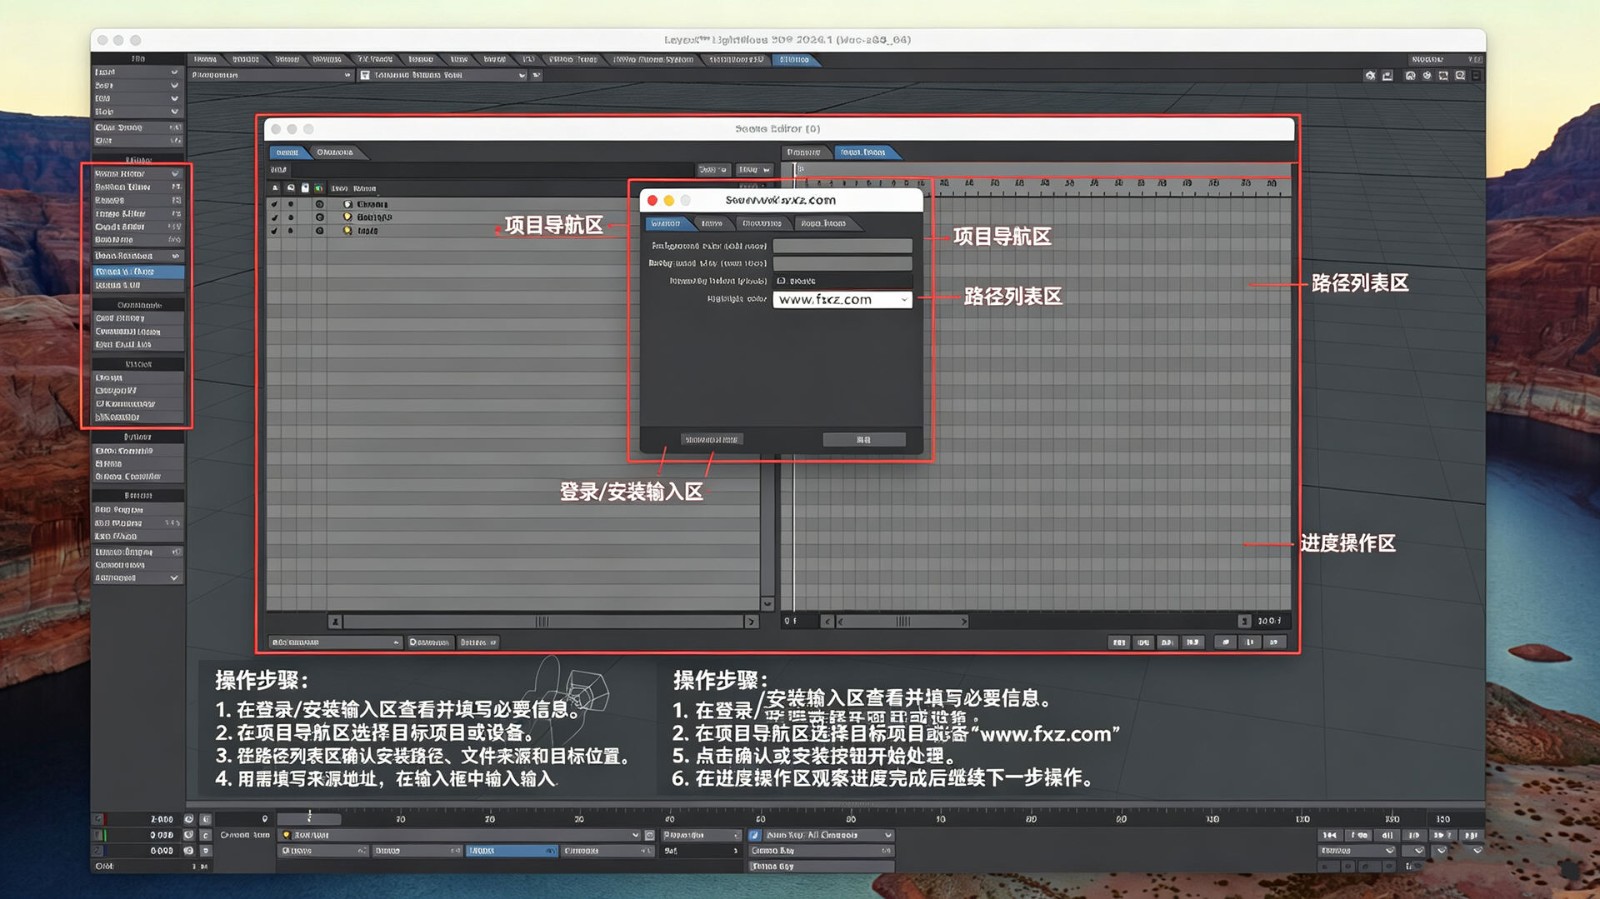Open the www.fxz.com combo box
The height and width of the screenshot is (899, 1600).
point(842,299)
